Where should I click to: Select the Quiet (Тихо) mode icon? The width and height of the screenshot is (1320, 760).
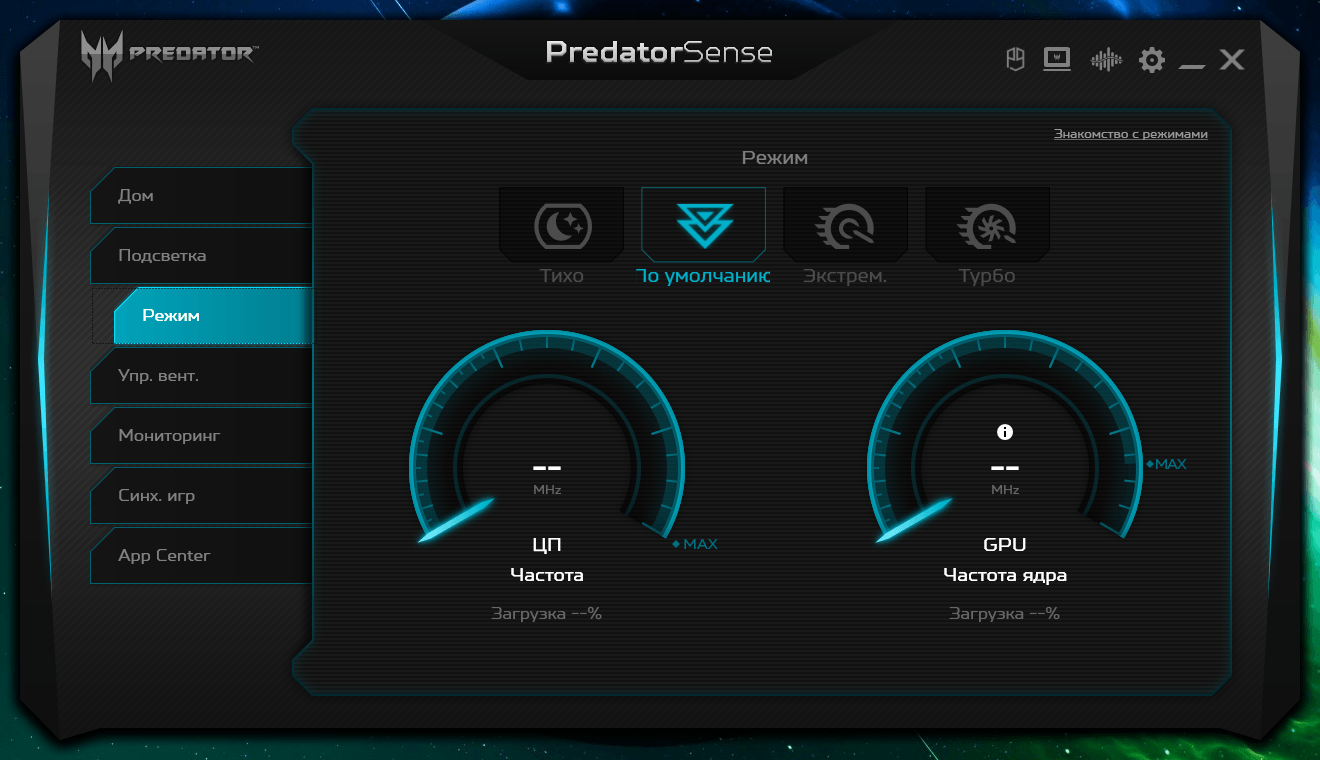click(562, 225)
